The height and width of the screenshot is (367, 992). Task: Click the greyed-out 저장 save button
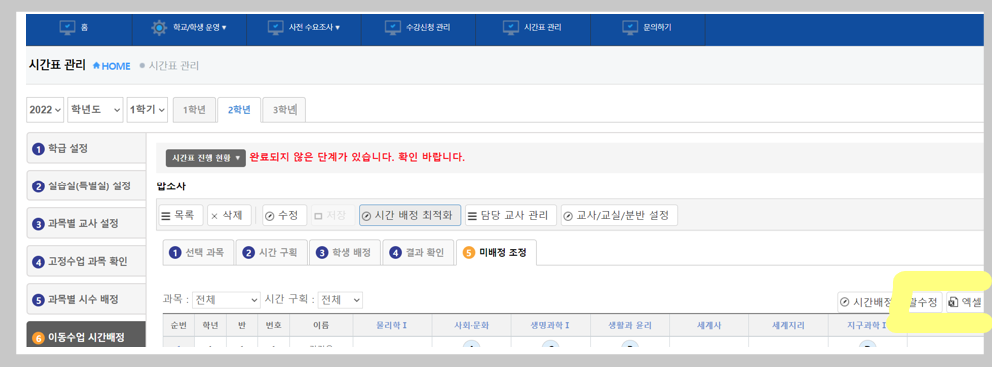click(332, 215)
